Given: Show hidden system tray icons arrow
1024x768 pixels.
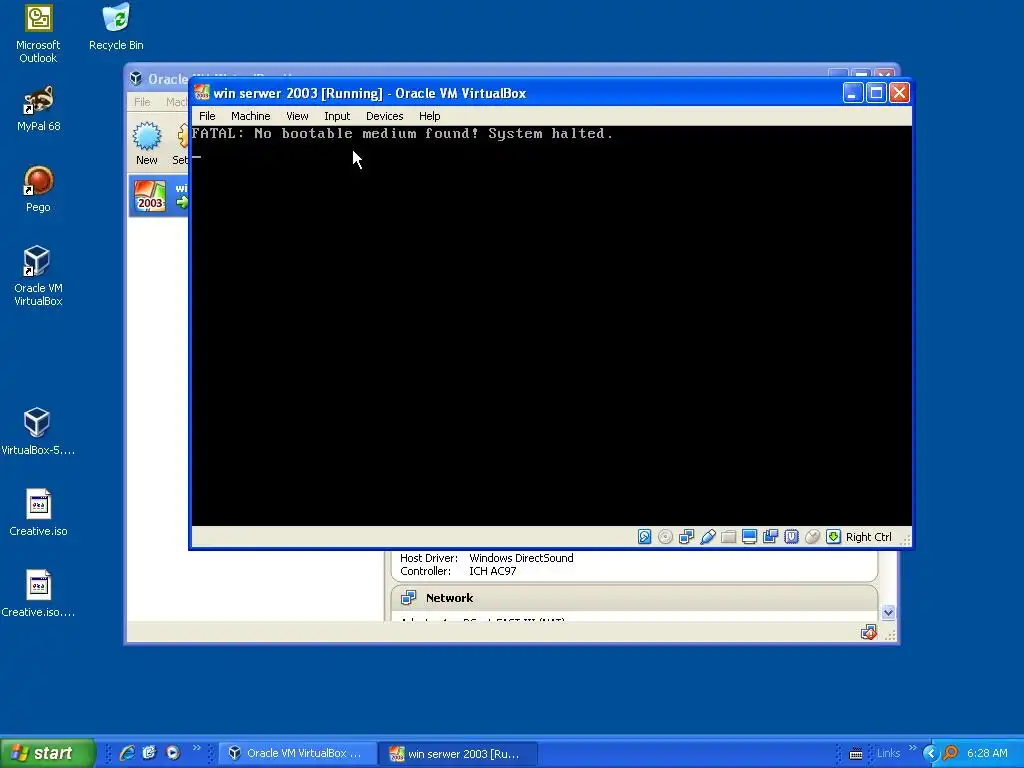Looking at the screenshot, I should tap(930, 753).
